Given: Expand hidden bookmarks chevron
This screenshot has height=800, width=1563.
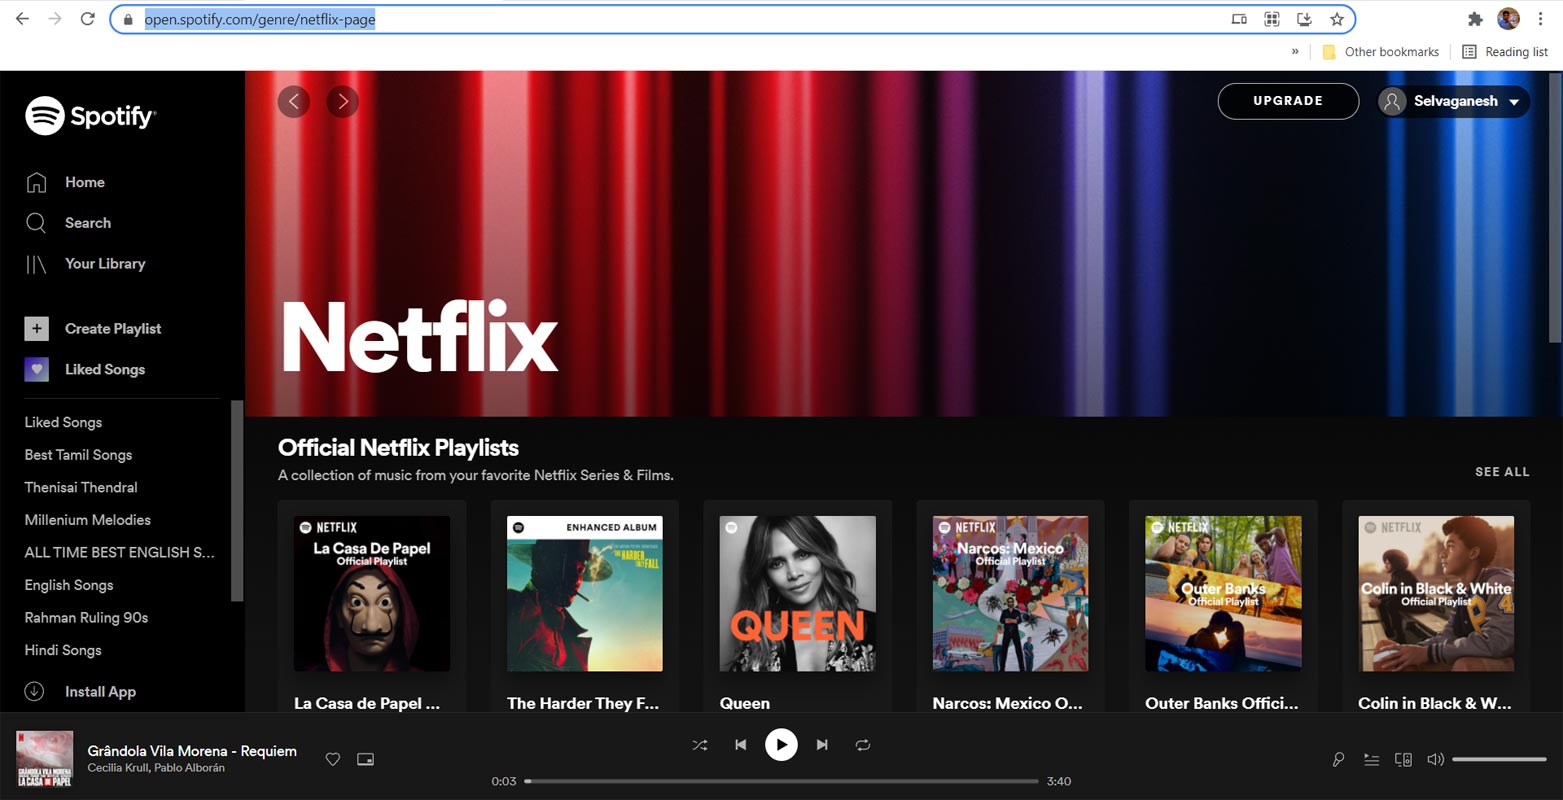Looking at the screenshot, I should point(1296,52).
